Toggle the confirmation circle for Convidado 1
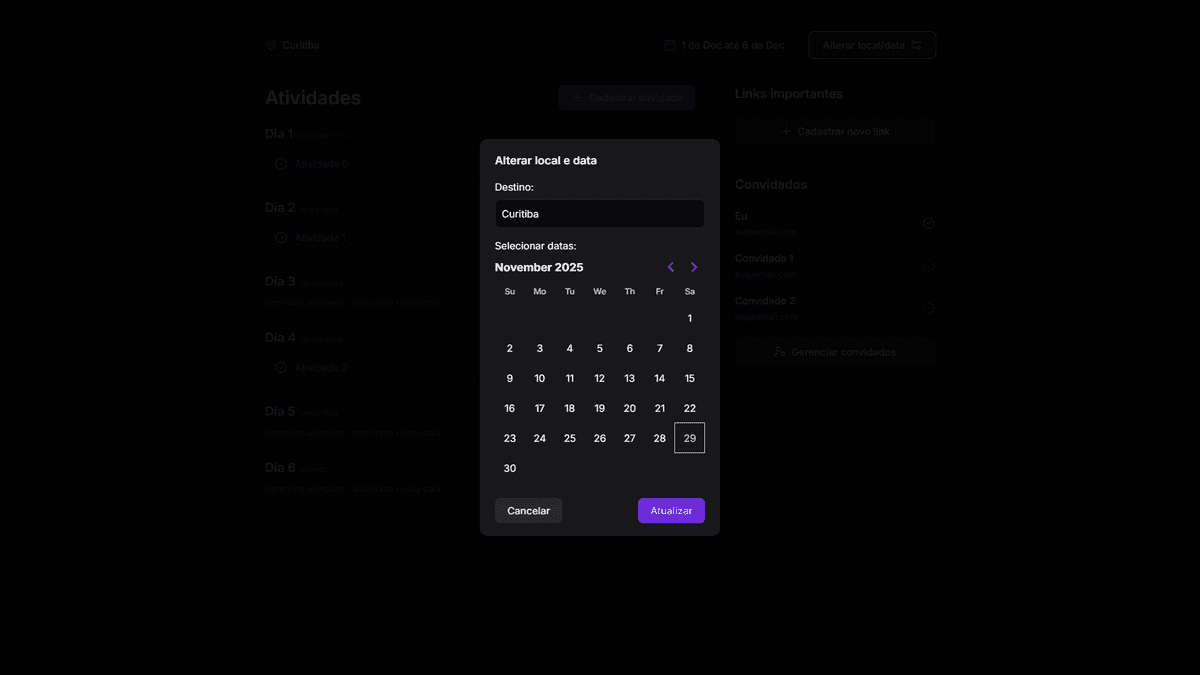 (927, 265)
